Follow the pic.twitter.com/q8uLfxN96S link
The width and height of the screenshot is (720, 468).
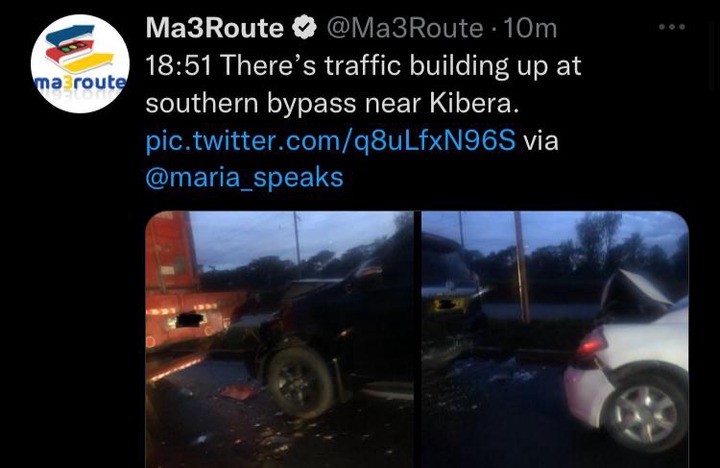[x=331, y=140]
